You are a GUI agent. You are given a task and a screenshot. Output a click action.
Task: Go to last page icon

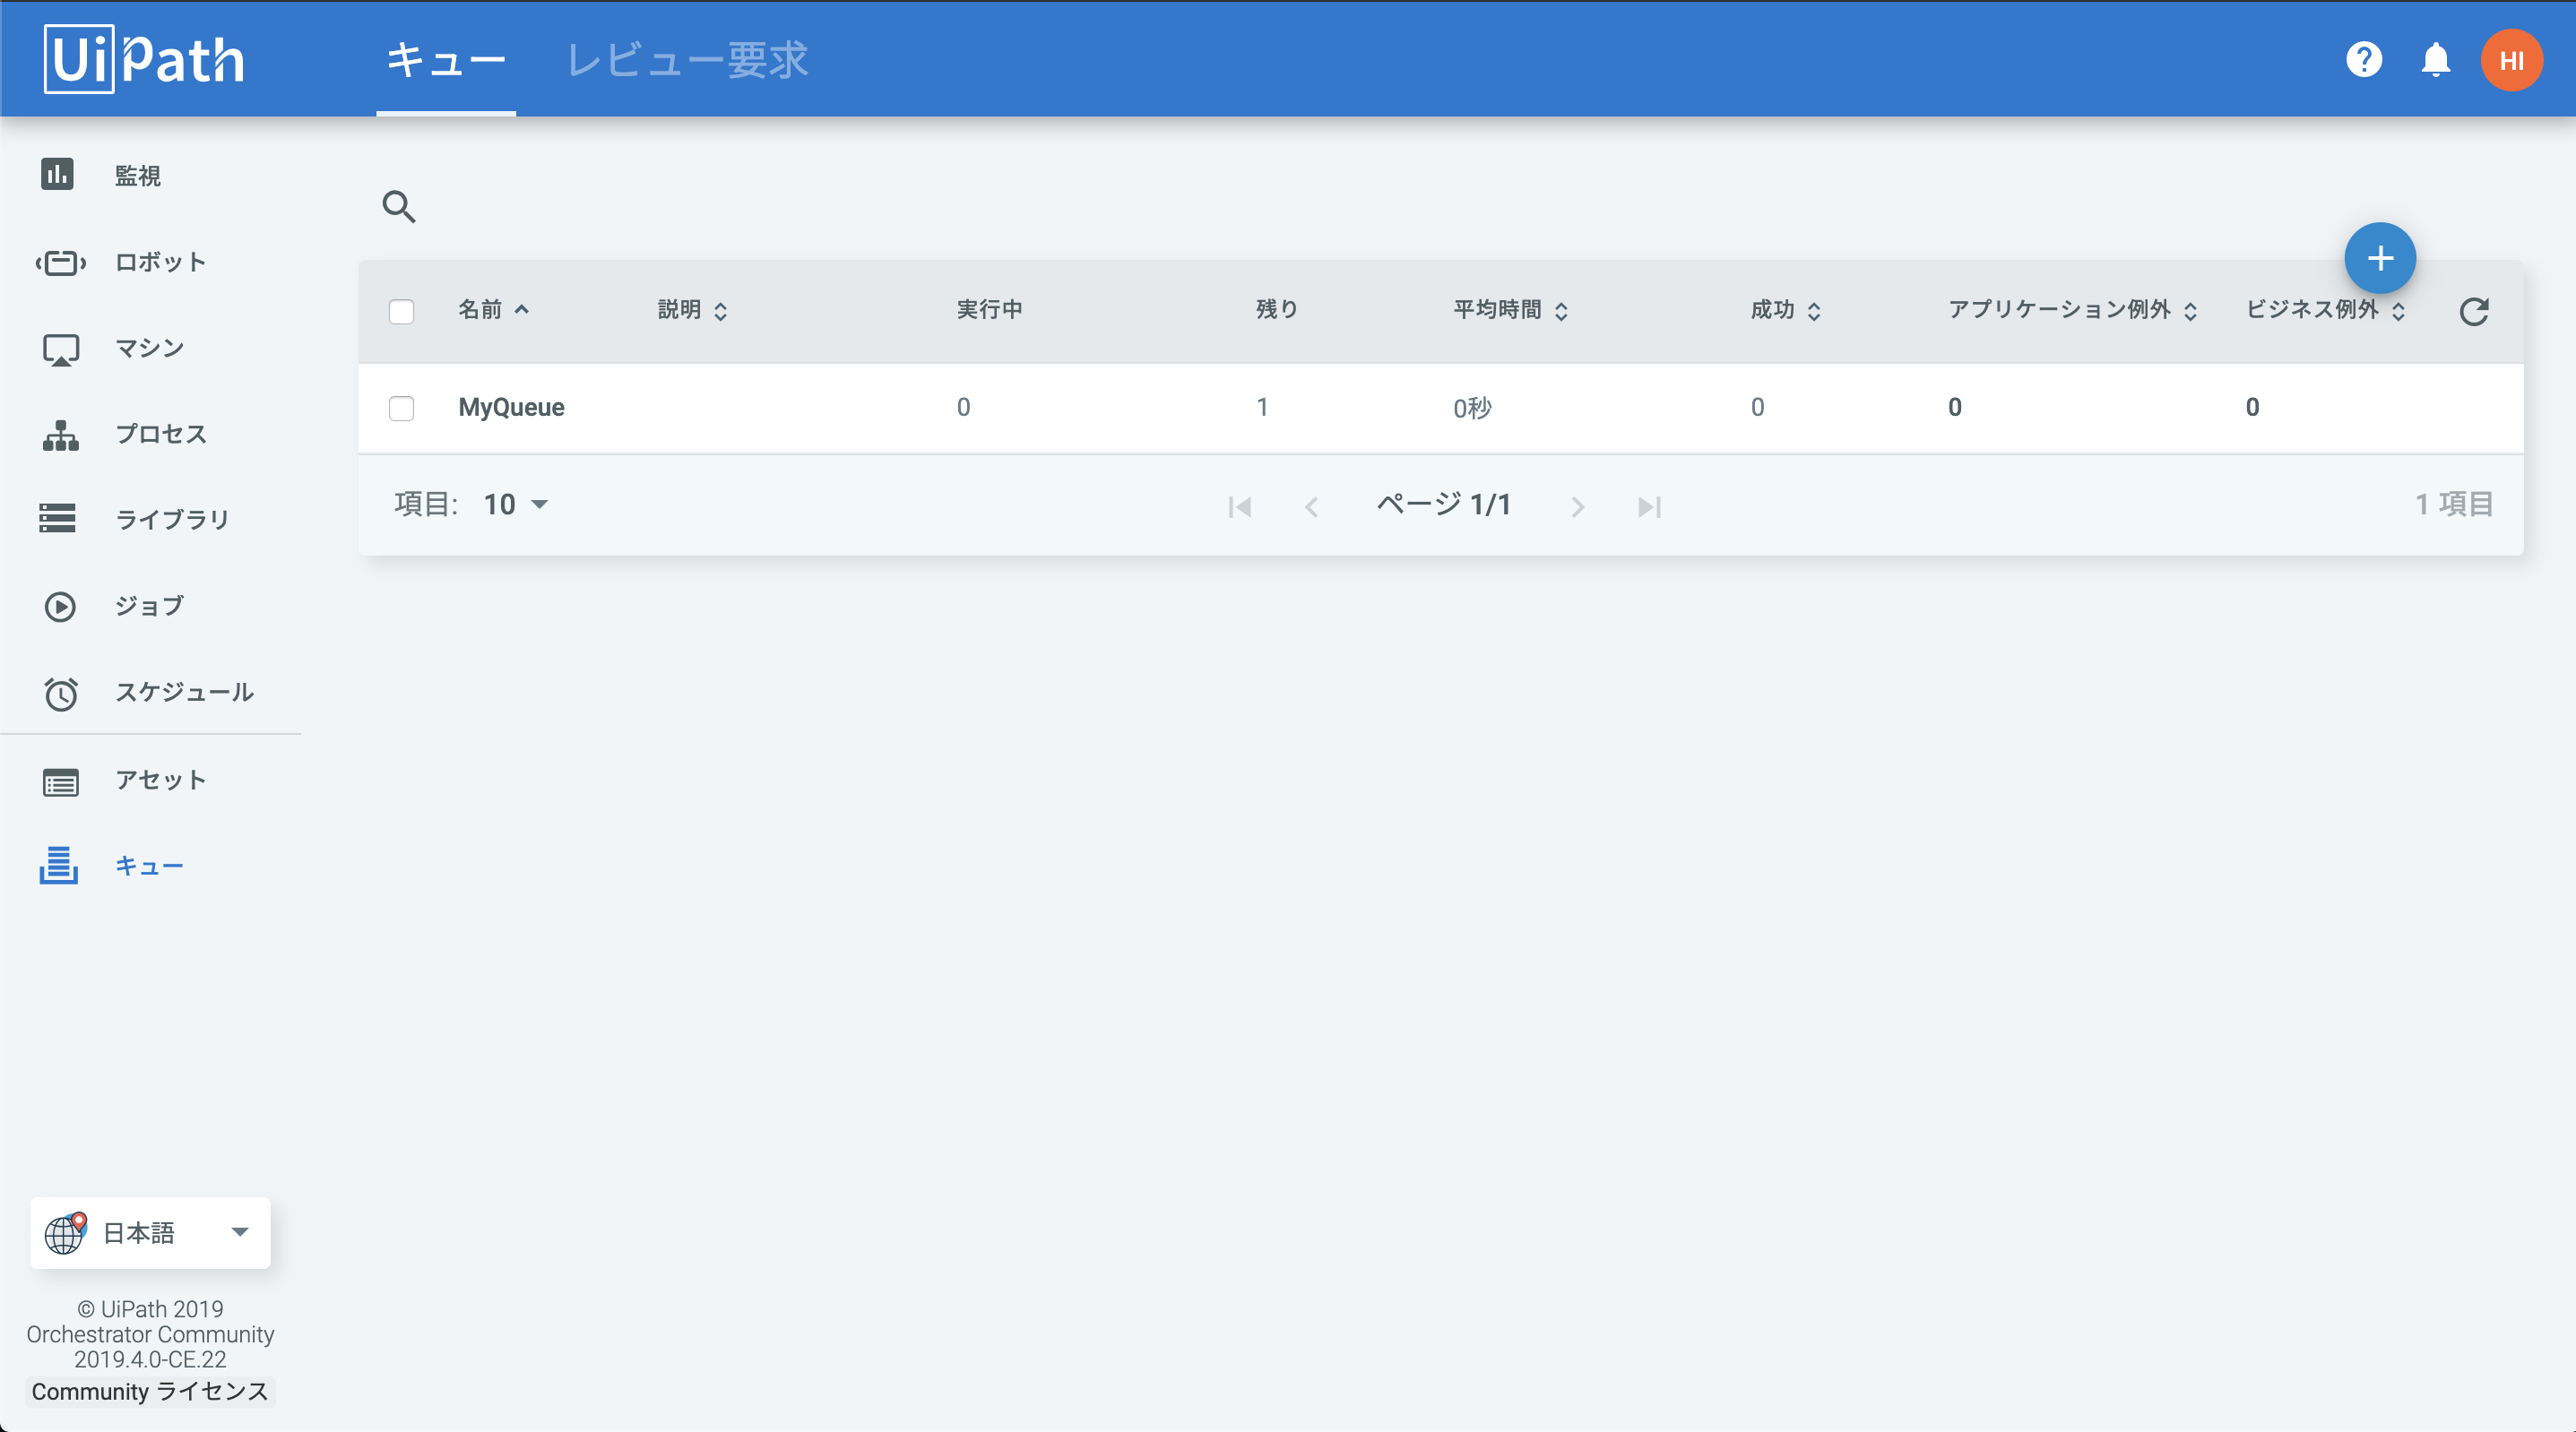point(1649,507)
